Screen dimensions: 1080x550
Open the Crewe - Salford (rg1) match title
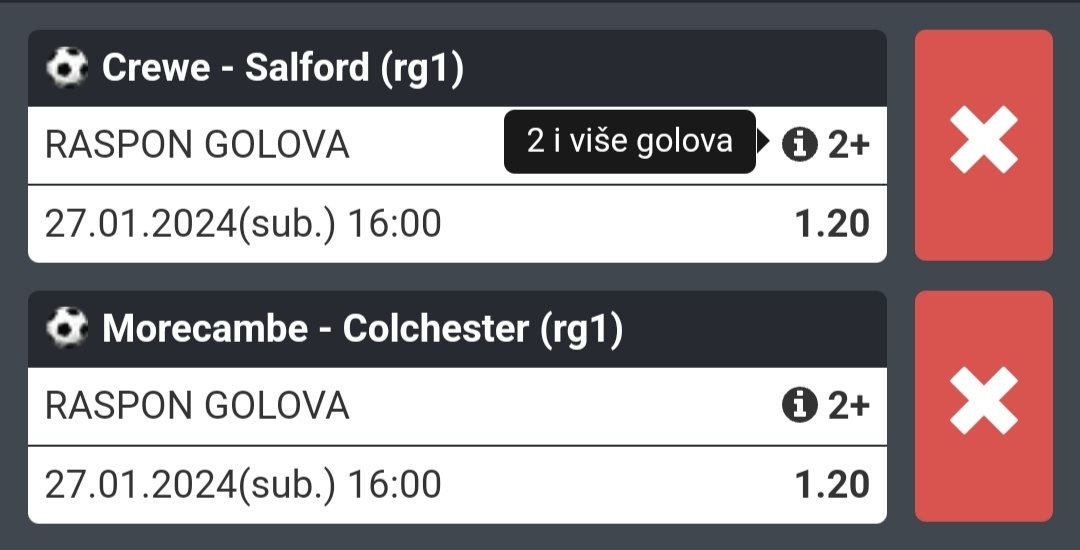[x=283, y=68]
